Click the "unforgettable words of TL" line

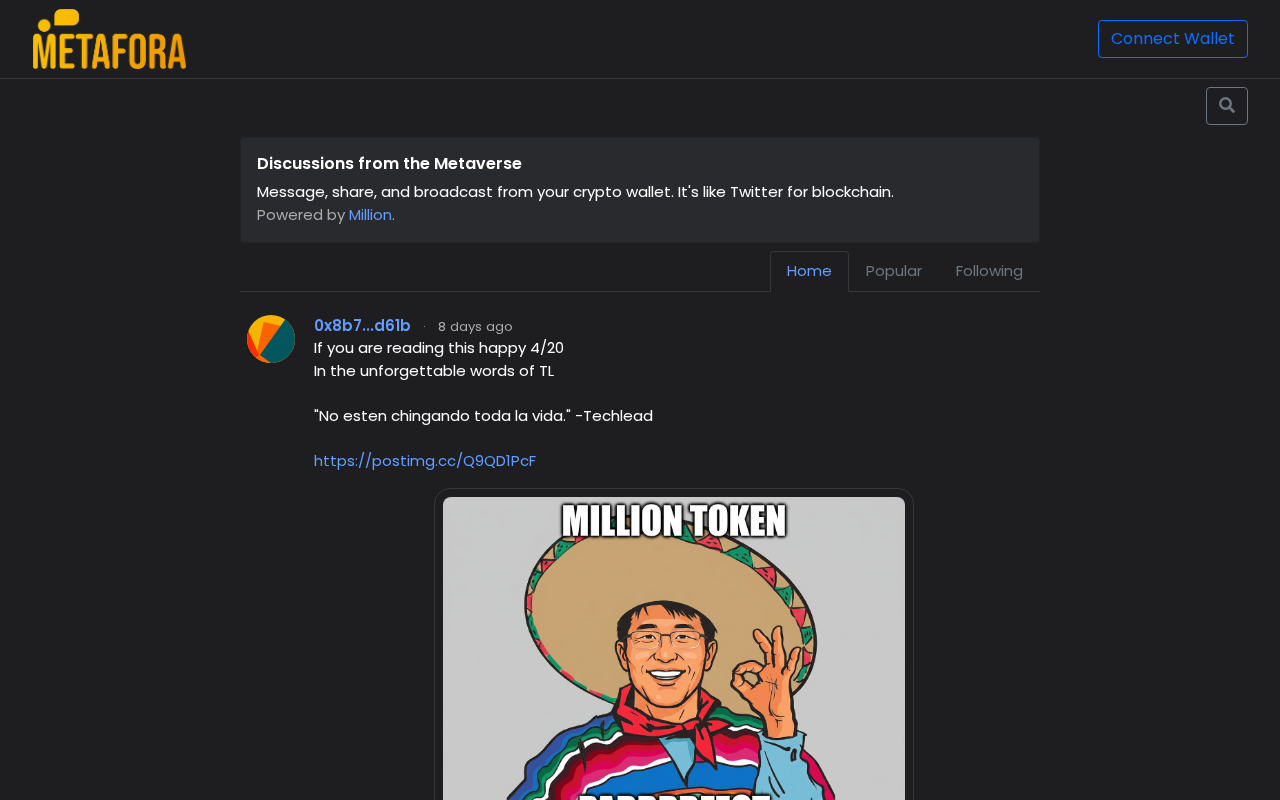(x=434, y=371)
